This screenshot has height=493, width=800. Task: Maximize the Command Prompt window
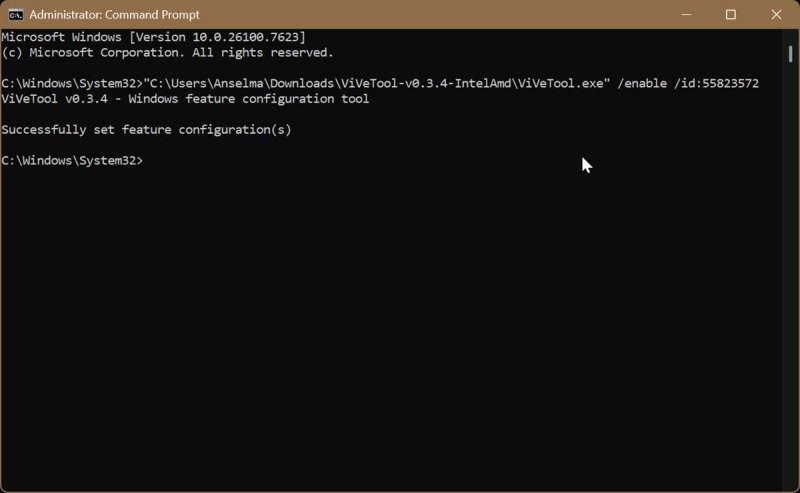[x=731, y=15]
